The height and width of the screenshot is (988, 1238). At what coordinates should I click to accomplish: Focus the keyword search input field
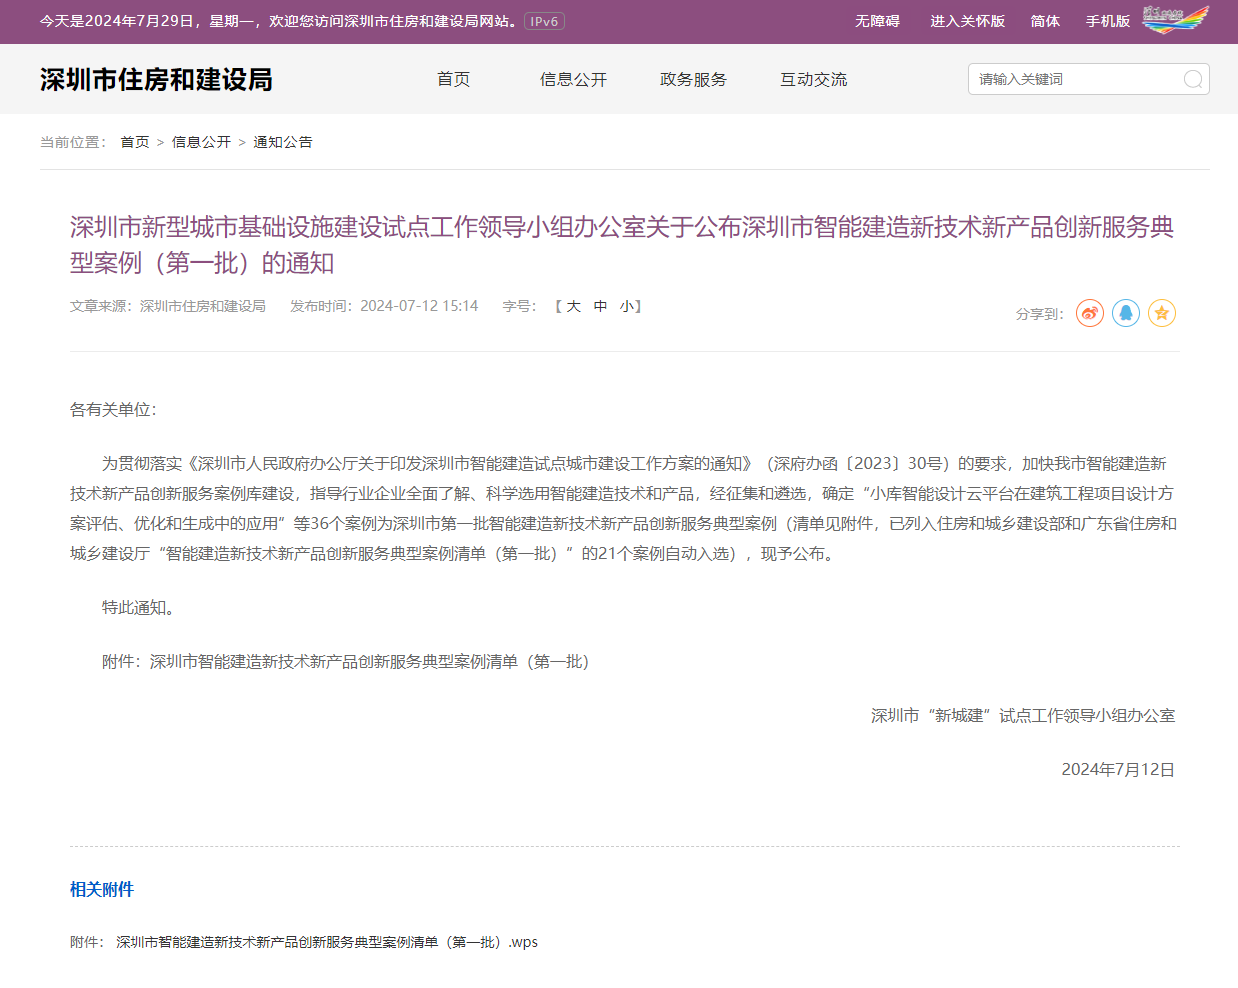[x=1075, y=79]
